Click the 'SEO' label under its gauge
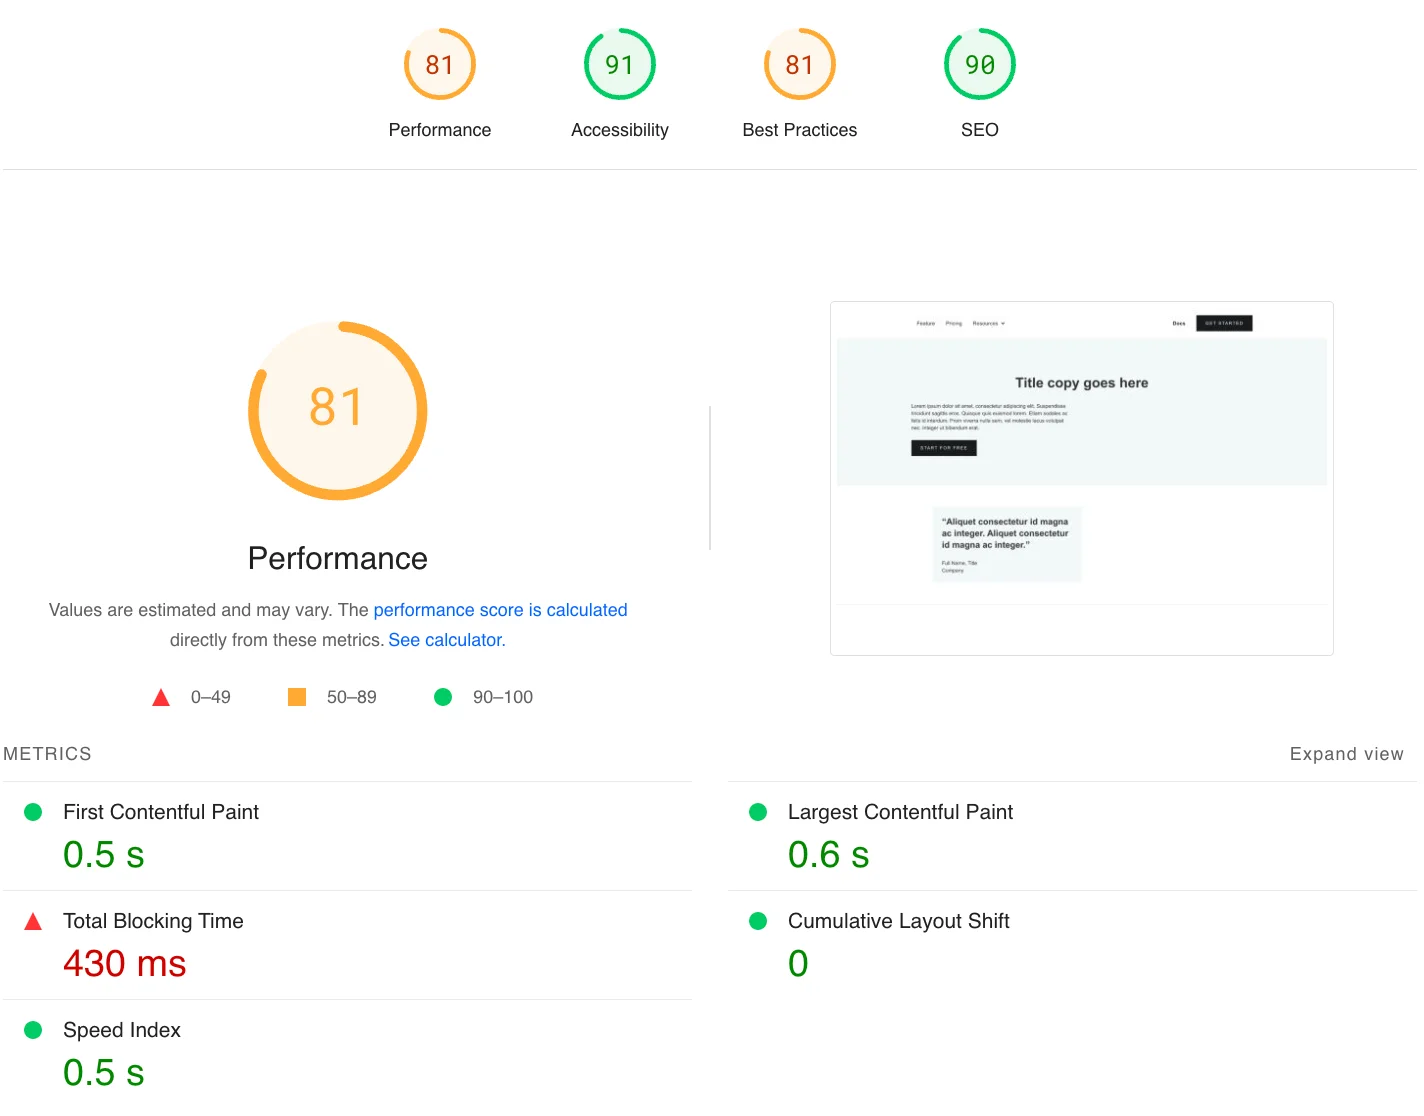This screenshot has height=1116, width=1424. 980,130
